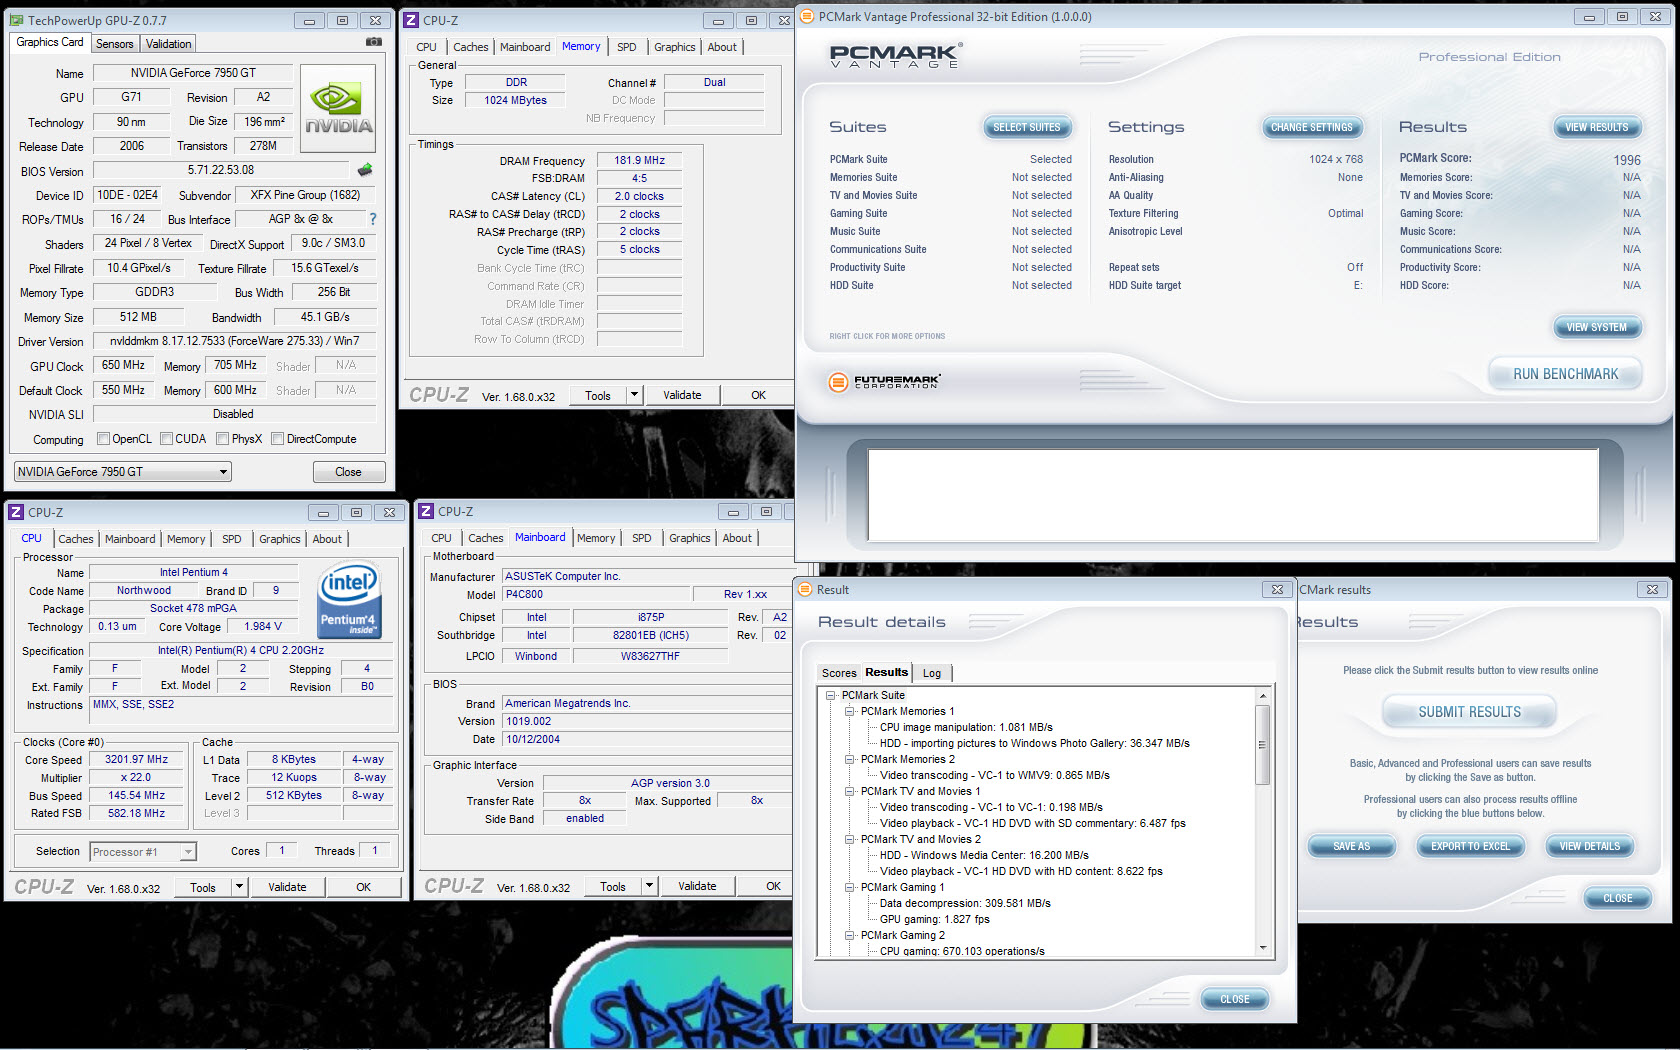Image resolution: width=1680 pixels, height=1050 pixels.
Task: Collapse the PCMark Memories 1 node
Action: (x=849, y=711)
